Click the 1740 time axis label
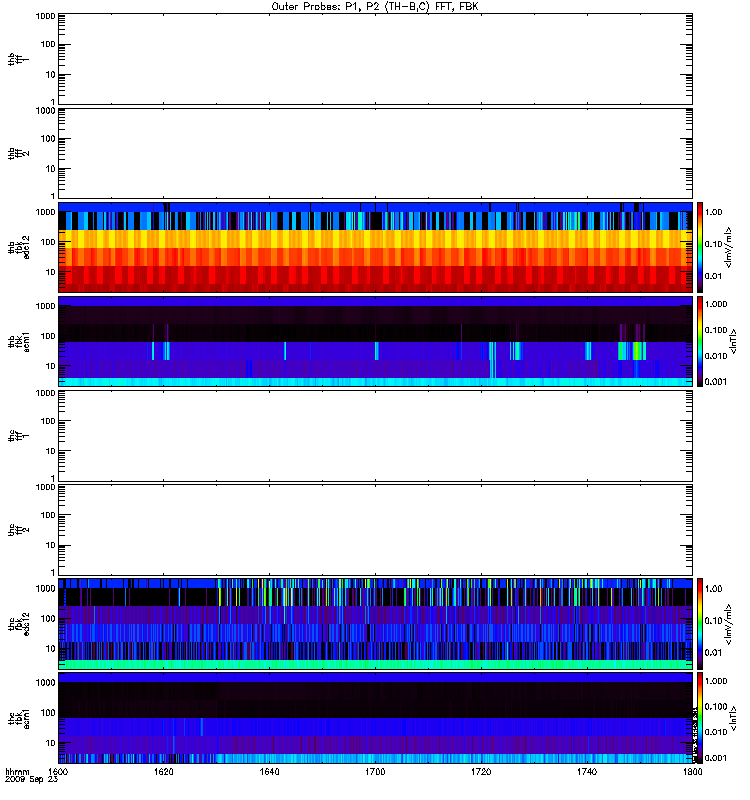This screenshot has width=750, height=800. click(x=587, y=772)
